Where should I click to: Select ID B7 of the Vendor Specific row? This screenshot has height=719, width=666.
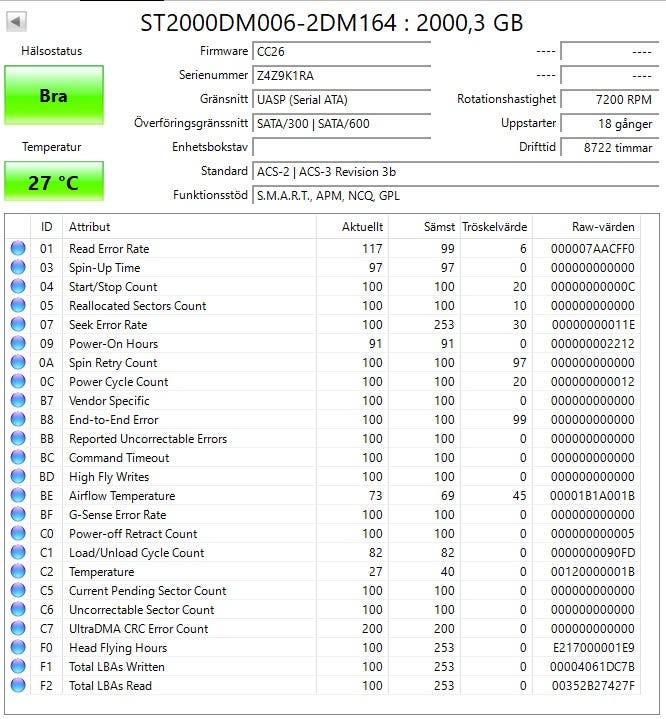[x=46, y=400]
